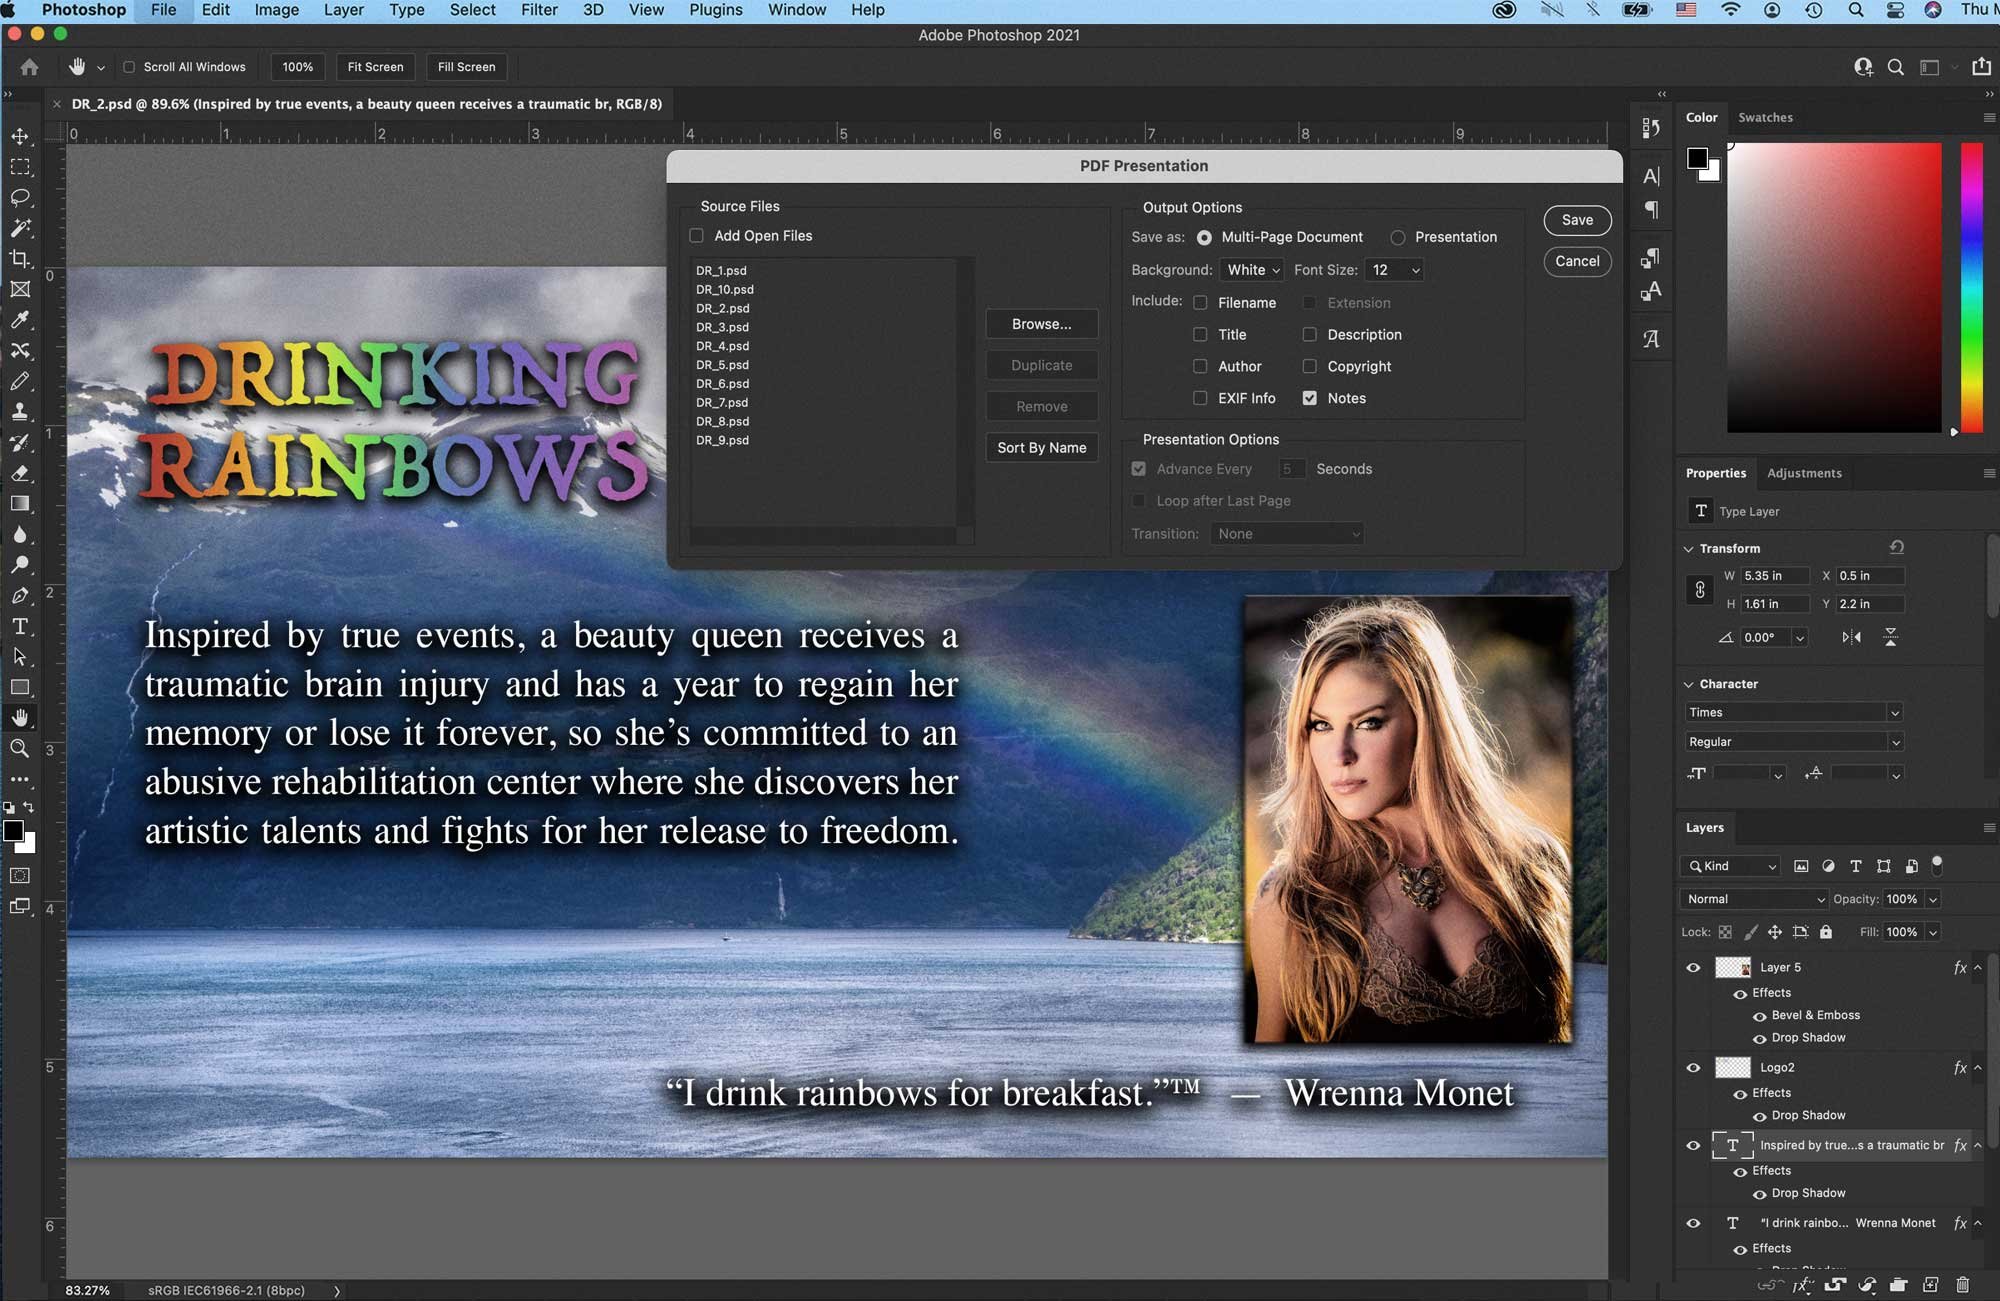The height and width of the screenshot is (1301, 2000).
Task: Select the Move tool
Action: (20, 136)
